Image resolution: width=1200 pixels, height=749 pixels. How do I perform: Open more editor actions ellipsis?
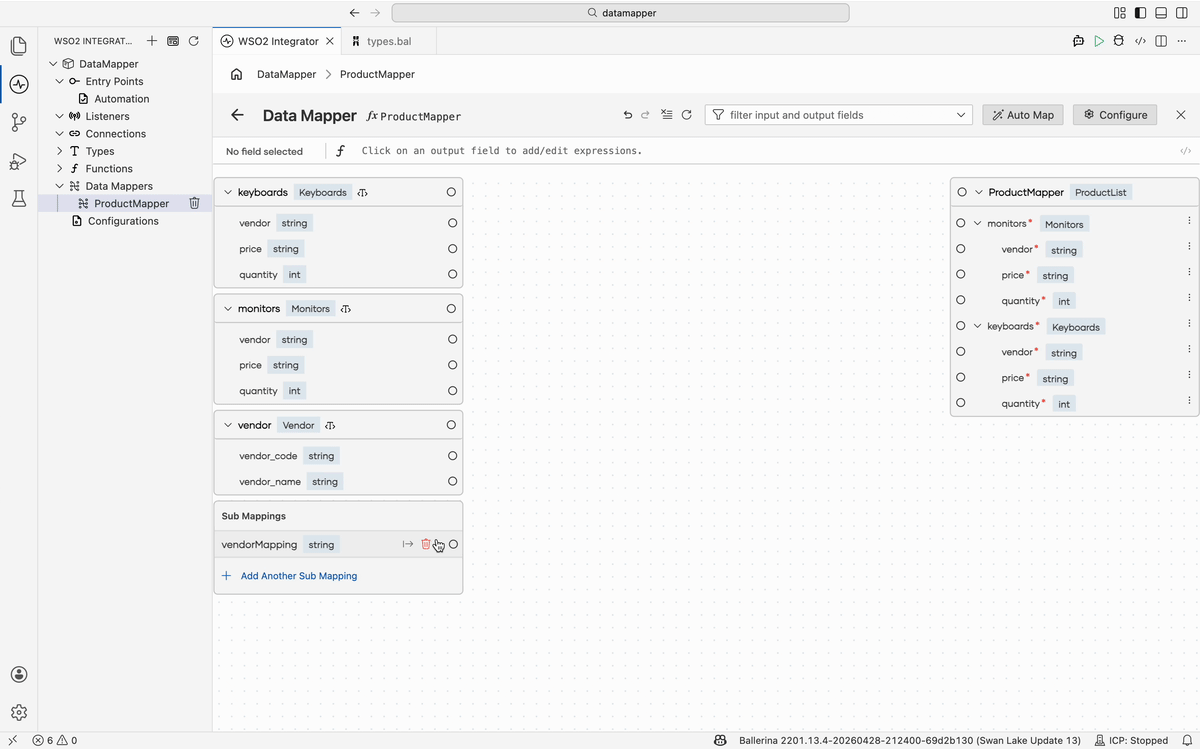click(1182, 41)
